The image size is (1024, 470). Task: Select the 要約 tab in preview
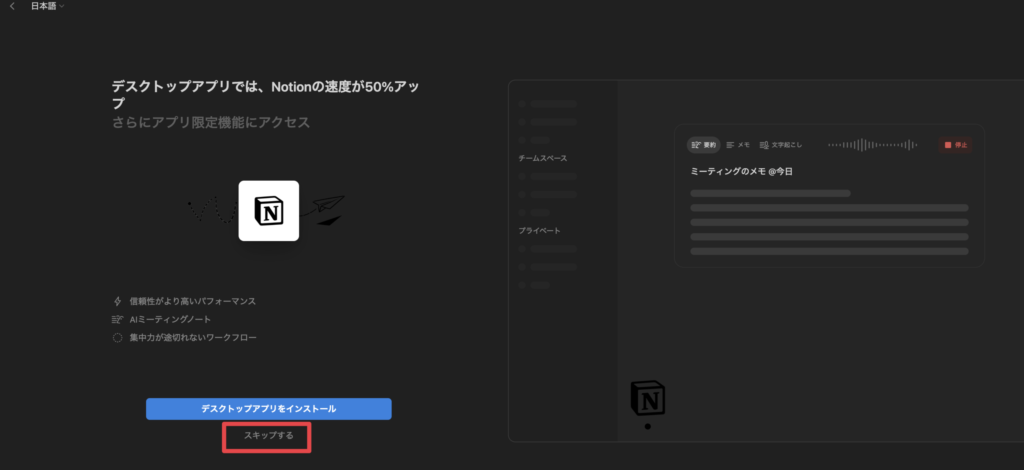(703, 145)
